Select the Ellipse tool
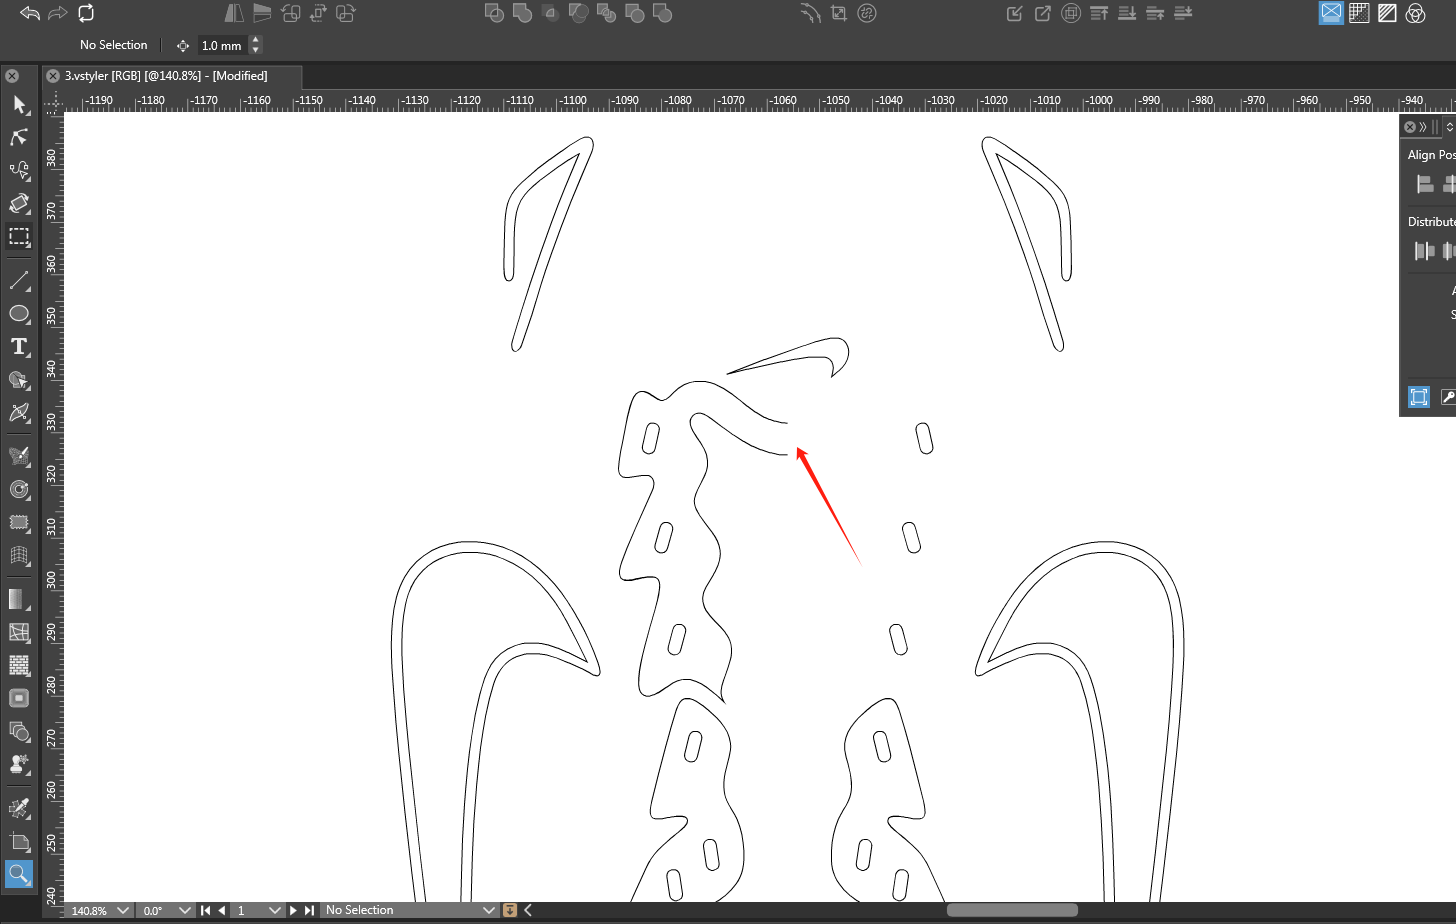 pyautogui.click(x=19, y=314)
